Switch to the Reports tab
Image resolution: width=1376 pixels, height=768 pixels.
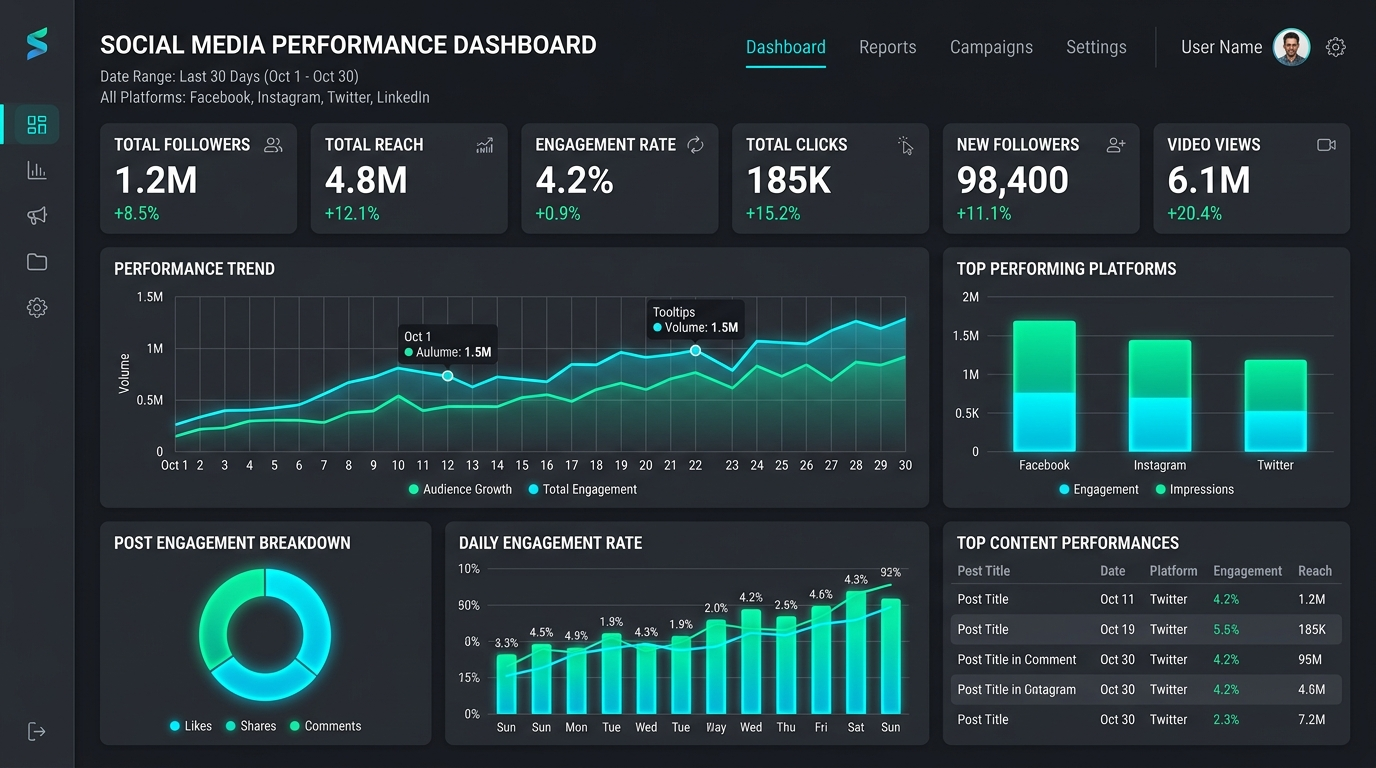point(886,47)
